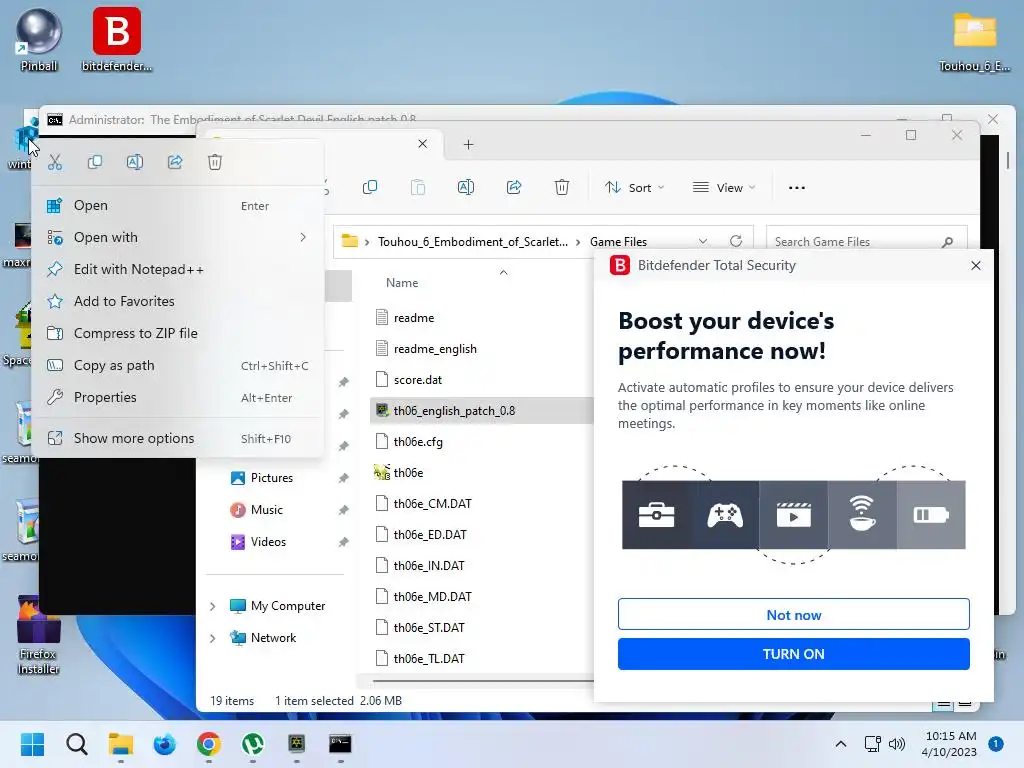Click the Delete trash icon in context menu
Viewport: 1024px width, 768px height.
215,162
